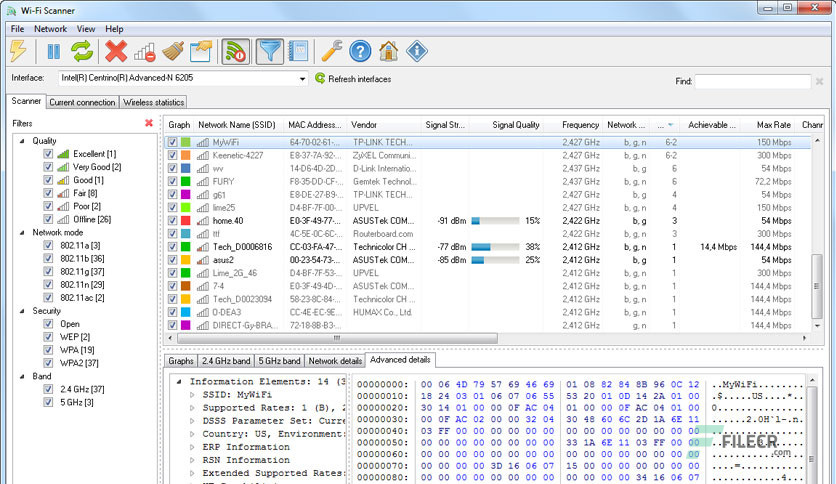Image resolution: width=836 pixels, height=484 pixels.
Task: Click the red X delete toolbar icon
Action: 116,52
